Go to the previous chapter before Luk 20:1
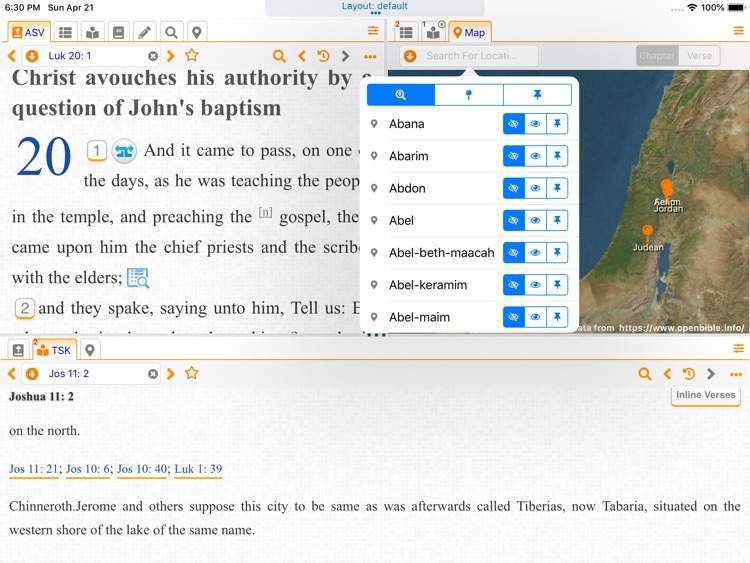Image resolution: width=750 pixels, height=563 pixels. [12, 56]
